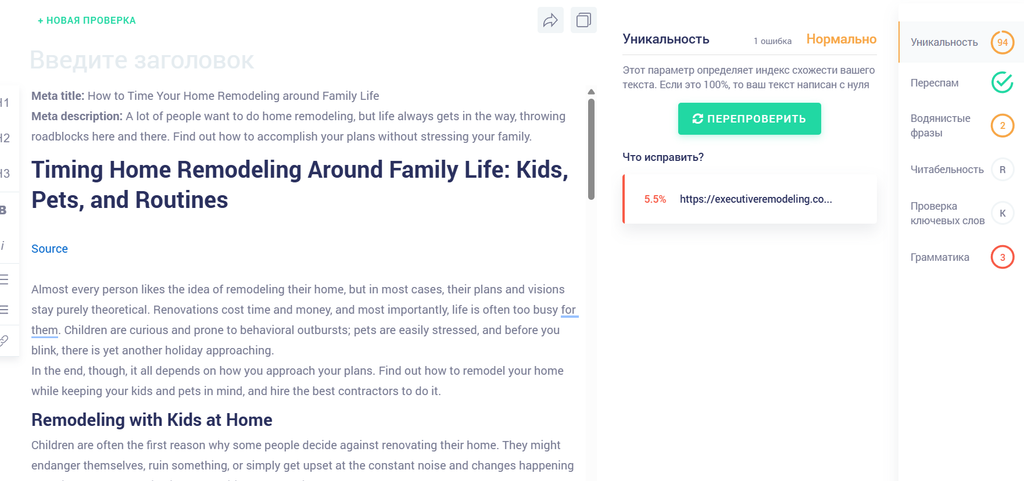Click the ПЕРЕПРОВЕРИТЬ button
This screenshot has height=481, width=1024.
tap(749, 119)
